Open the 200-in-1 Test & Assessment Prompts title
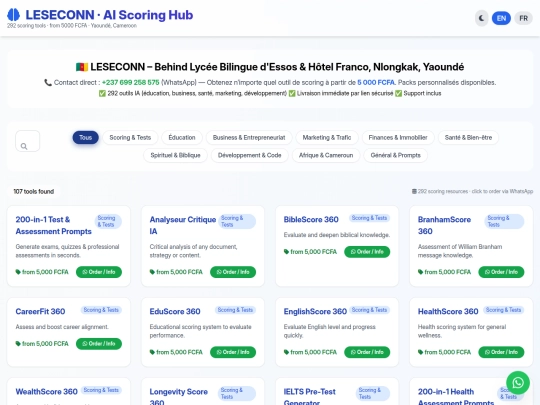 (53, 226)
